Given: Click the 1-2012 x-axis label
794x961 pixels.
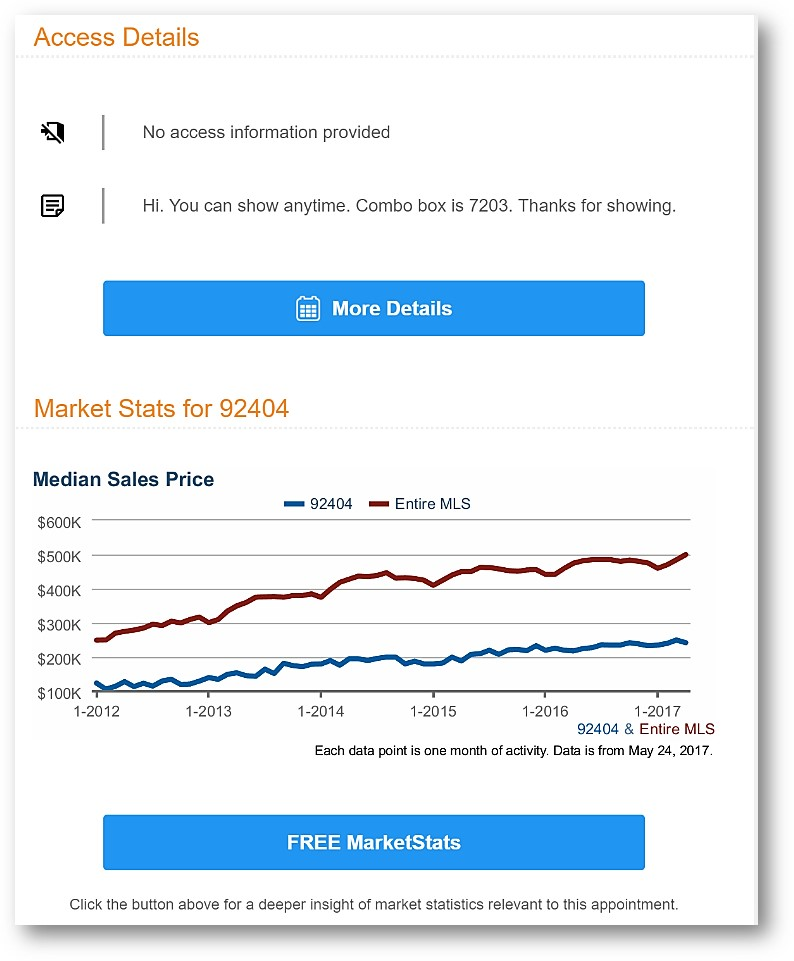Looking at the screenshot, I should tap(96, 711).
